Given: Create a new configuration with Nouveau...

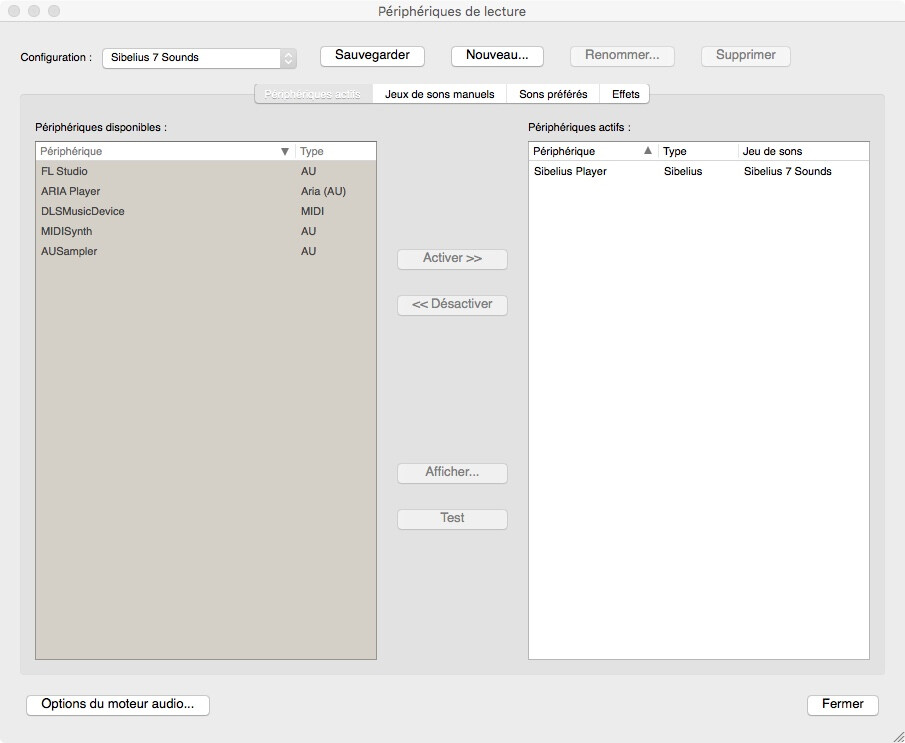Looking at the screenshot, I should point(497,56).
